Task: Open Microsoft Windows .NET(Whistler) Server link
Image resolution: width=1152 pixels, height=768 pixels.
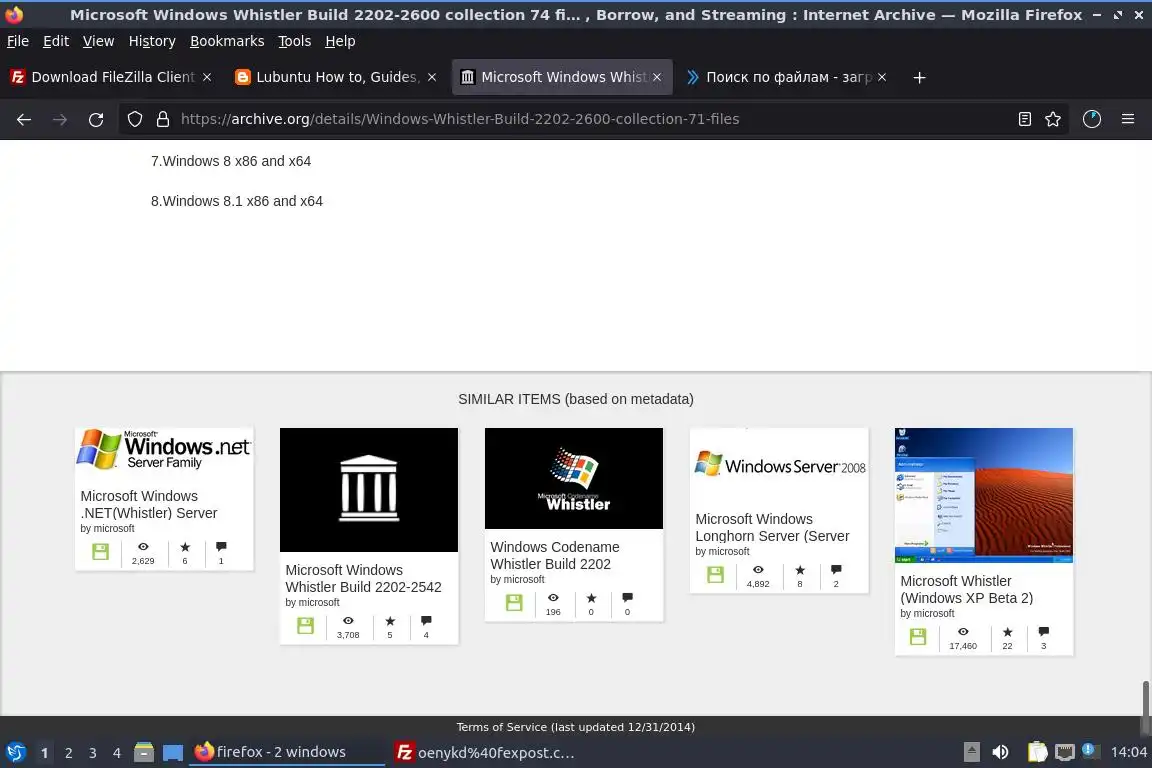Action: 149,504
